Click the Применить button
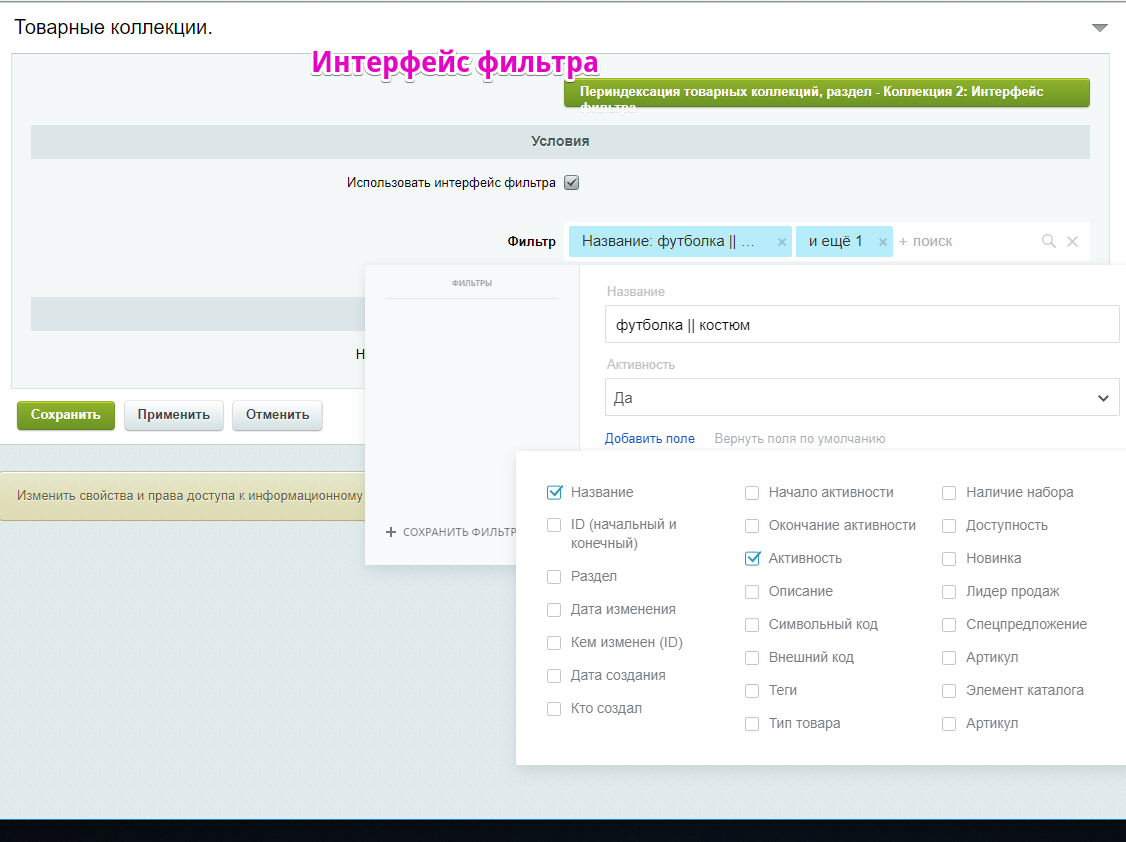Image resolution: width=1126 pixels, height=842 pixels. [173, 415]
